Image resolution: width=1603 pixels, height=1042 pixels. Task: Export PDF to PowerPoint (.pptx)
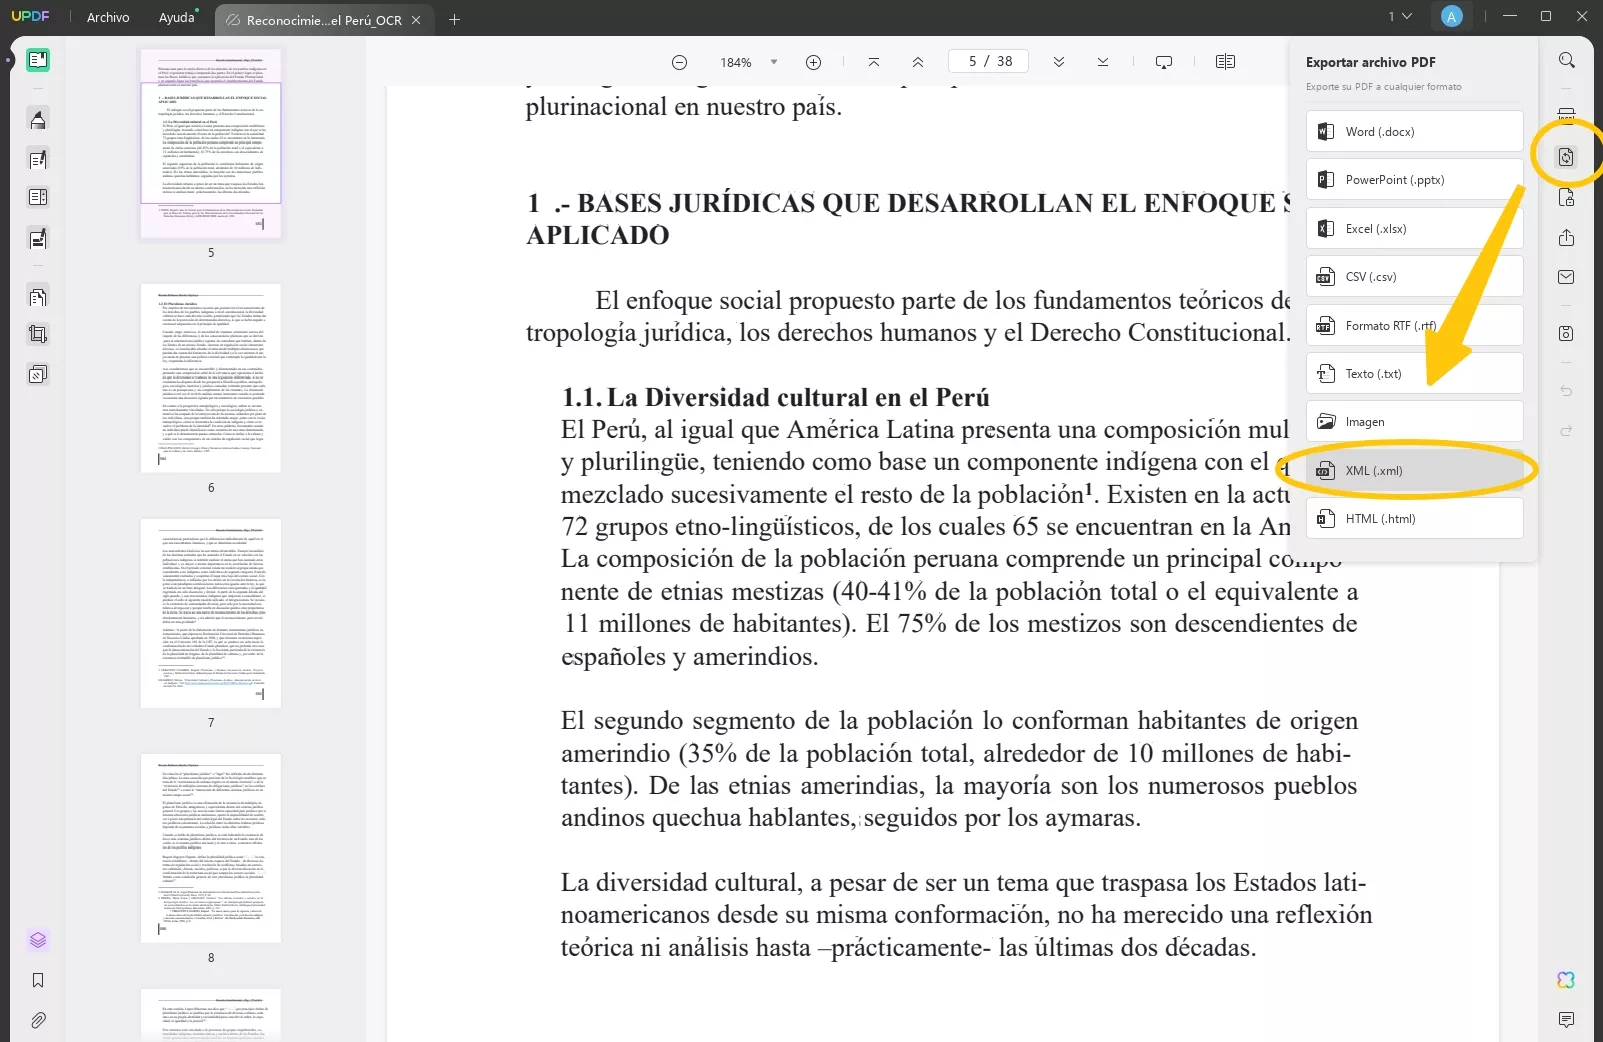(x=1414, y=180)
